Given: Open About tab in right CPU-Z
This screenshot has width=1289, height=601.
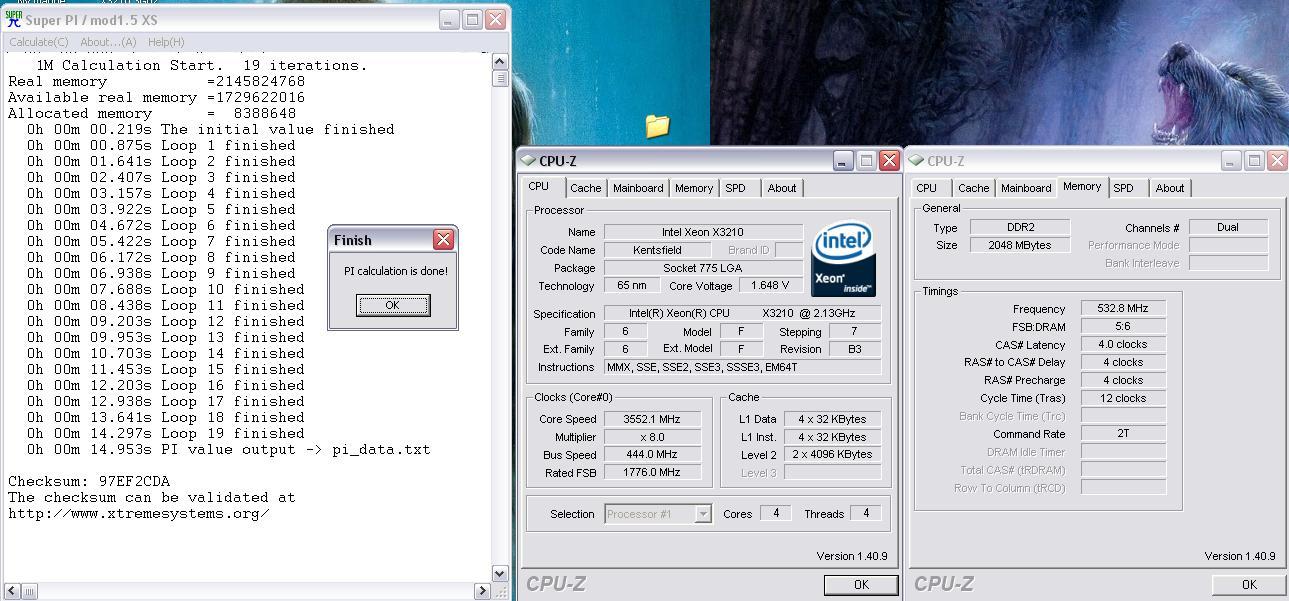Looking at the screenshot, I should (x=1170, y=188).
